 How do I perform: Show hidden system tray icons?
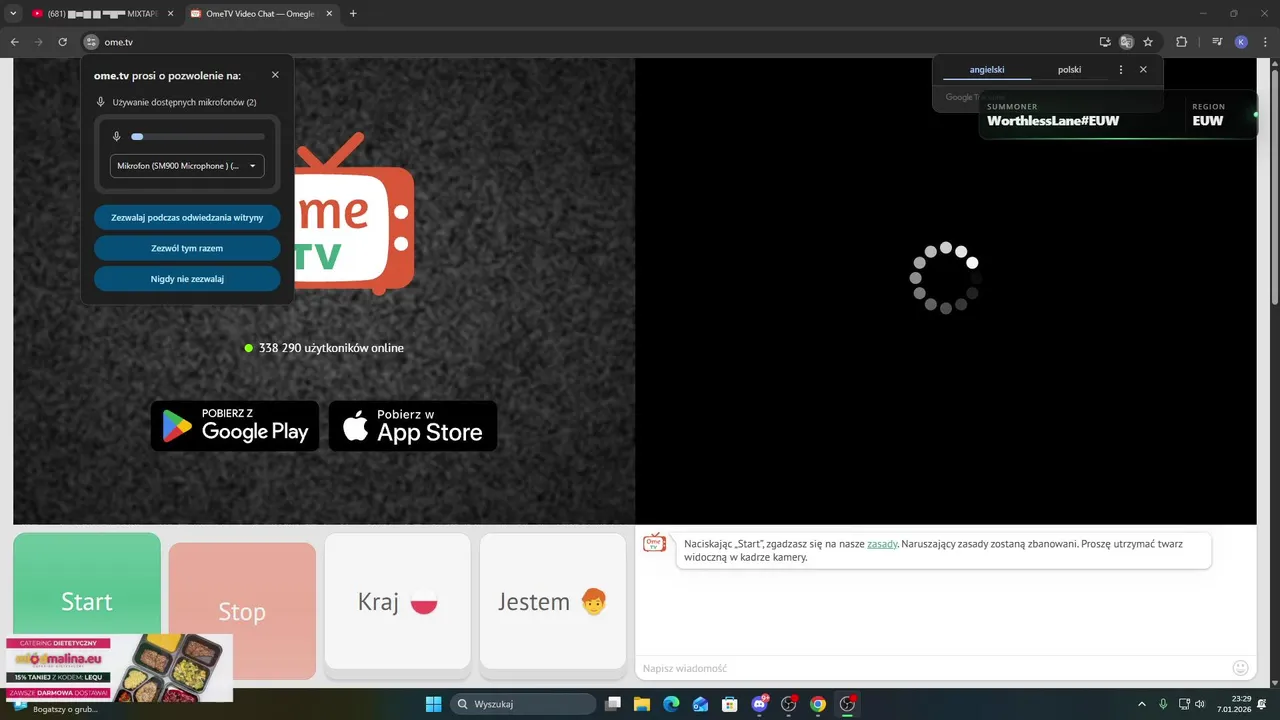[1142, 704]
